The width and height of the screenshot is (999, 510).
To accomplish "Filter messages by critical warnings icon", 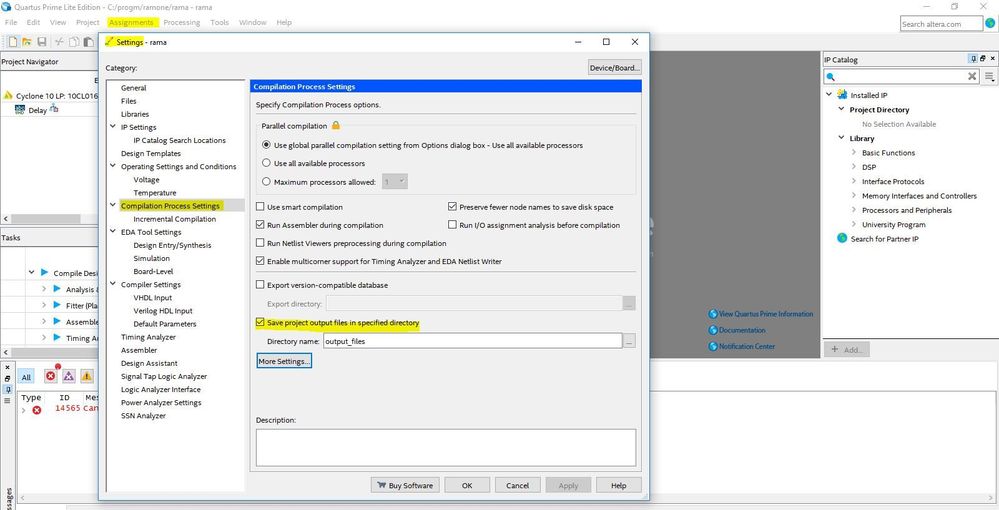I will [68, 376].
